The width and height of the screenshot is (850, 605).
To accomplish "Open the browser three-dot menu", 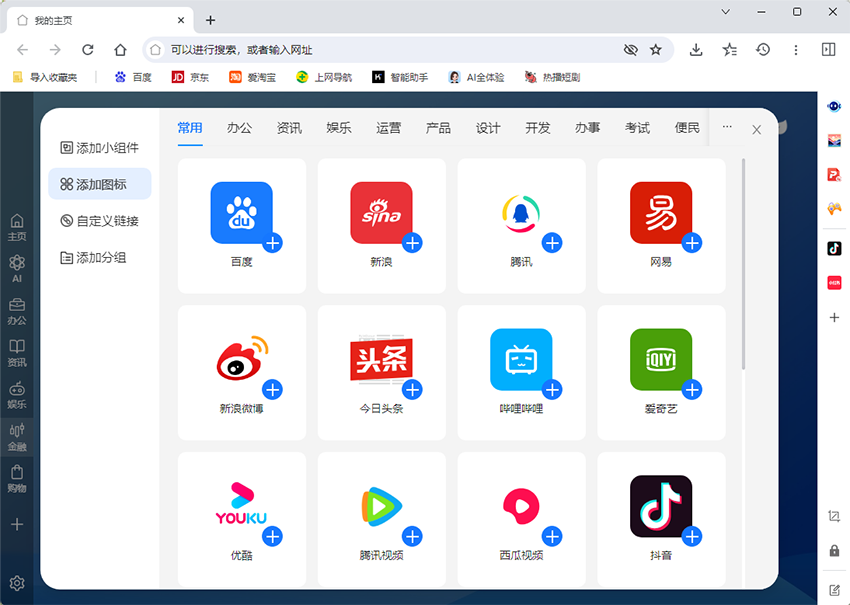I will tap(795, 49).
